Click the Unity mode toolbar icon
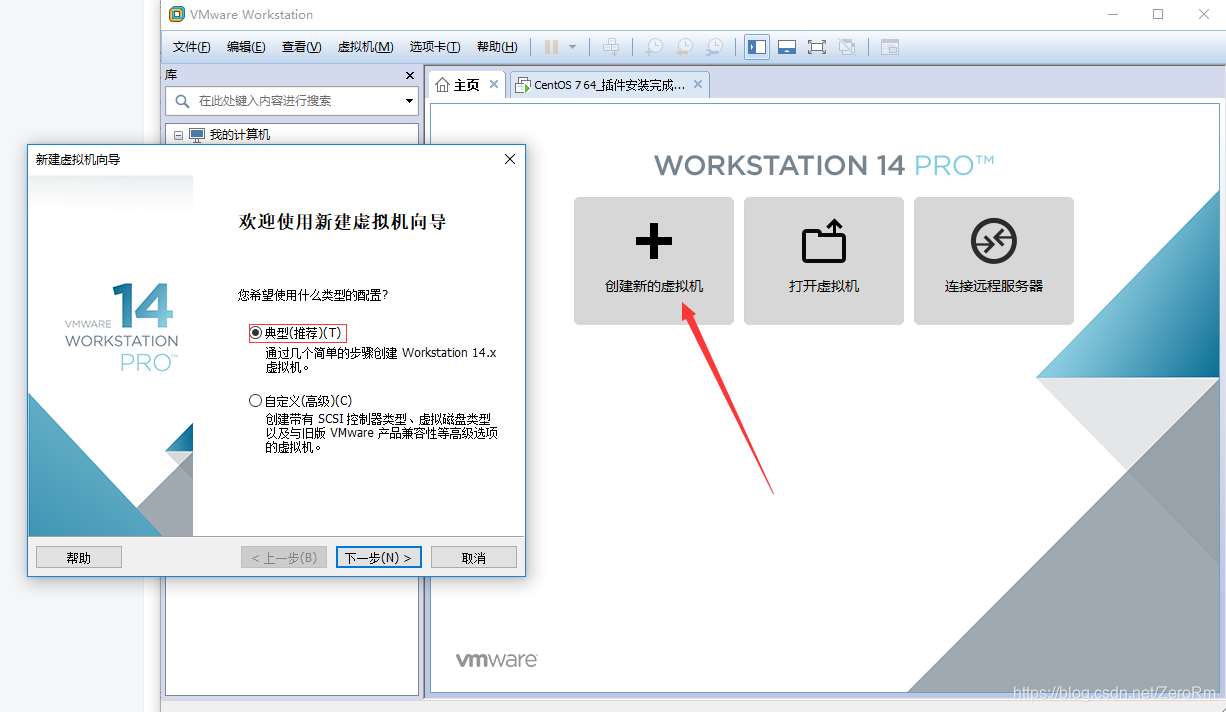 coord(847,47)
